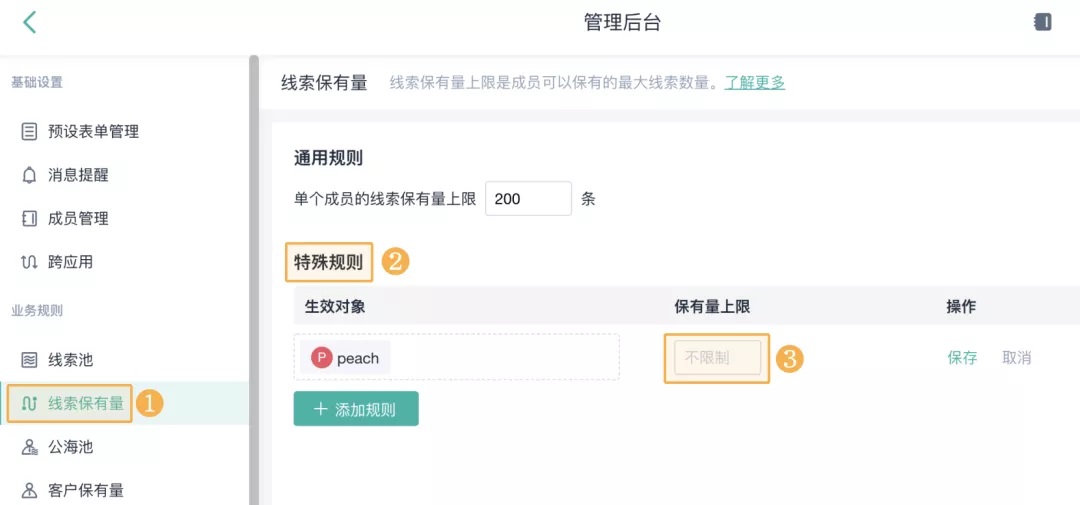
Task: Click the 消息提醒 bell icon
Action: coord(29,175)
